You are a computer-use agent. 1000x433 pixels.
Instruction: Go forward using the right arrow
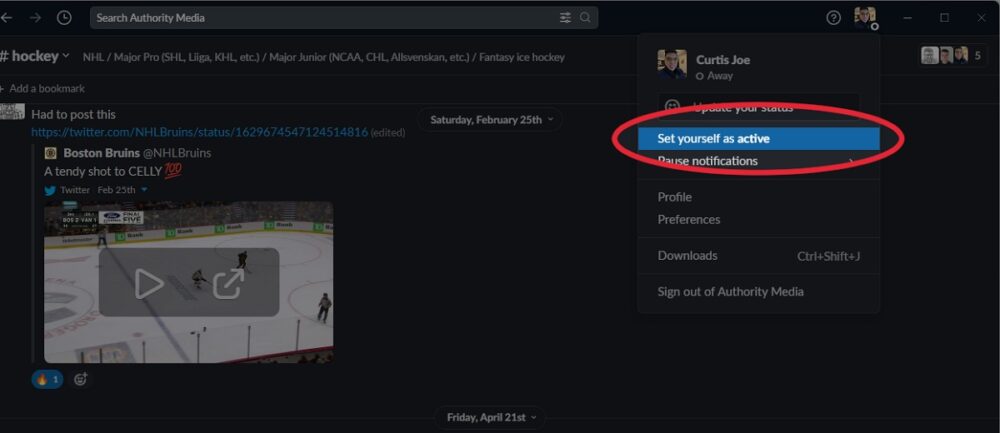point(36,18)
